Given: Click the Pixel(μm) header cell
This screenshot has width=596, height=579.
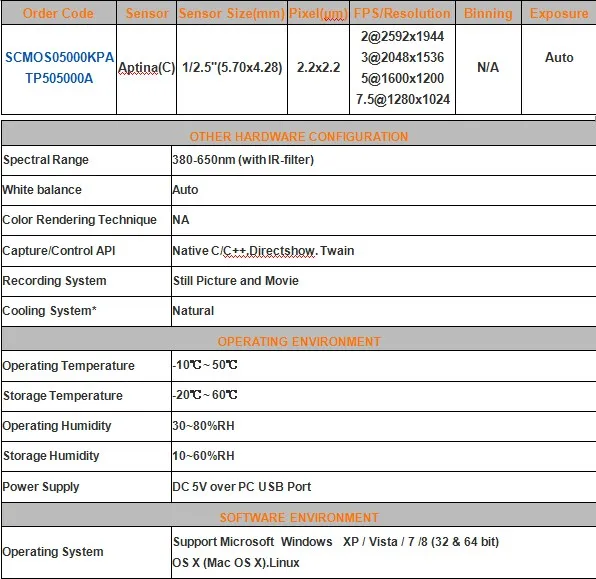Looking at the screenshot, I should point(319,13).
